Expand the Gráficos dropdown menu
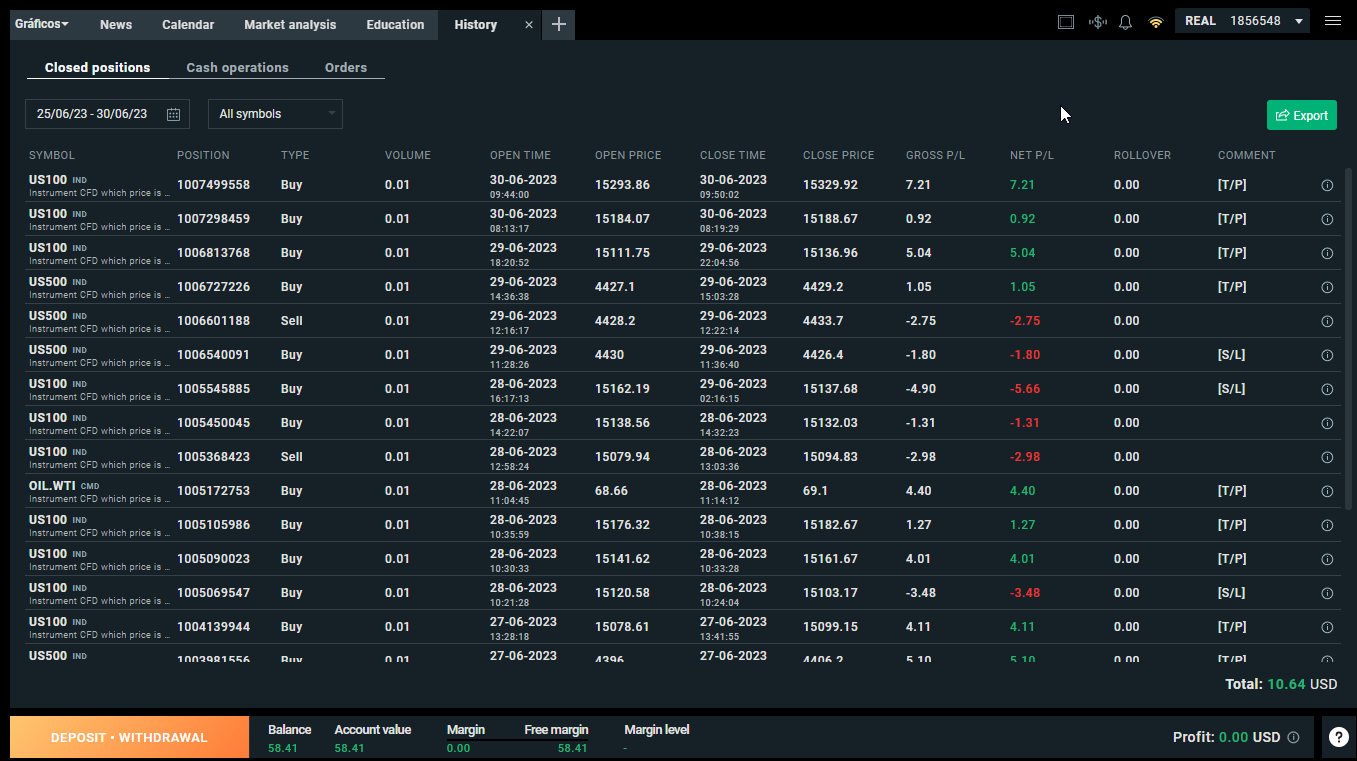Image resolution: width=1357 pixels, height=761 pixels. pyautogui.click(x=42, y=24)
